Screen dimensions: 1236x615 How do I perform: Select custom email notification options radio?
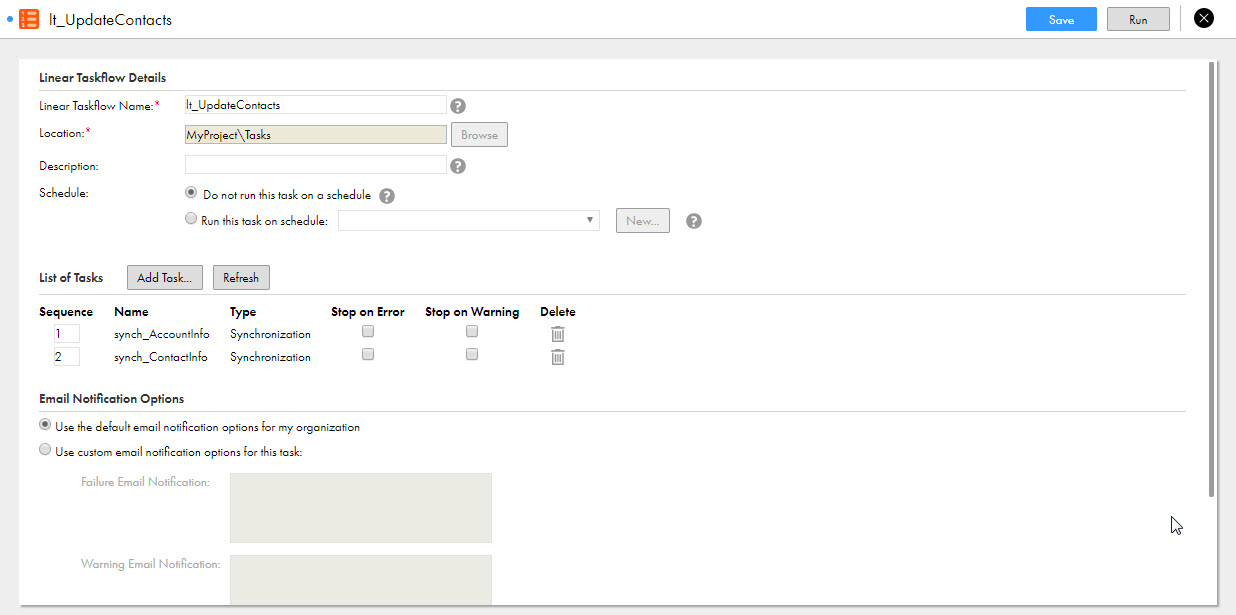pyautogui.click(x=45, y=451)
